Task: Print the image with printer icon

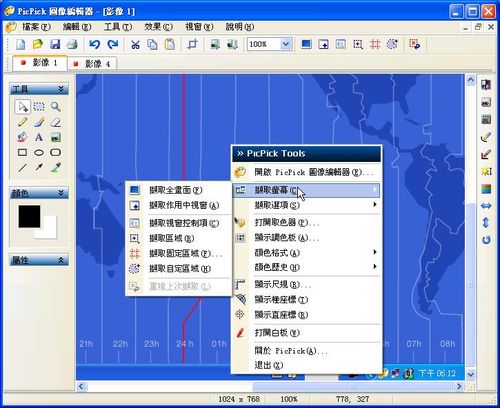Action: [x=72, y=44]
